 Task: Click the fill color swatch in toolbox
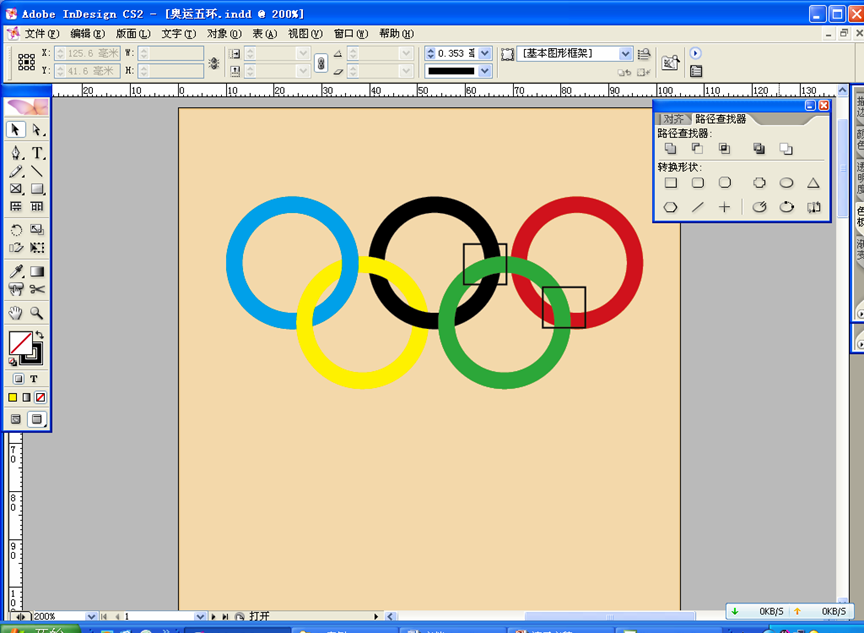(18, 343)
